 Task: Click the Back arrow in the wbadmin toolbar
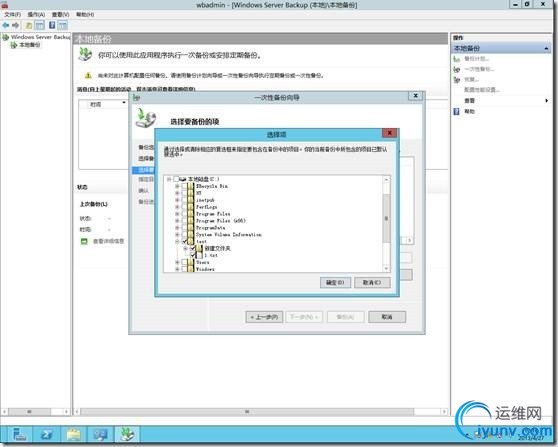coord(6,25)
